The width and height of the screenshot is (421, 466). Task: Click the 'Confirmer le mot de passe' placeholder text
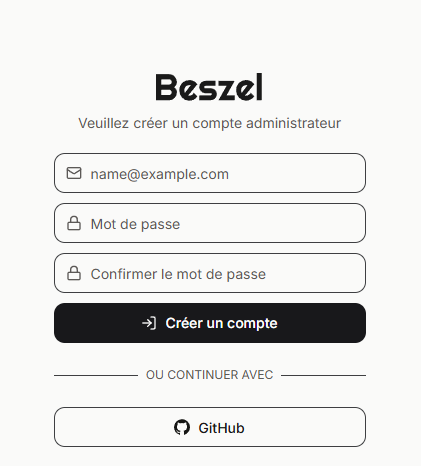178,274
